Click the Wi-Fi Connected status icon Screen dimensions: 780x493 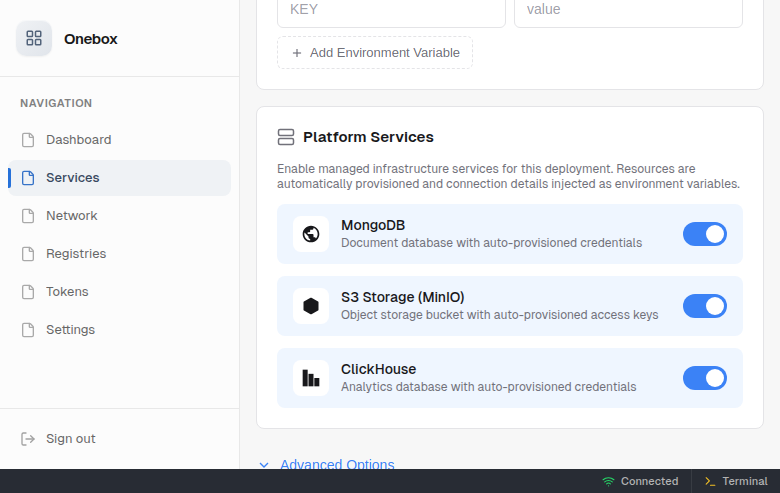point(608,481)
